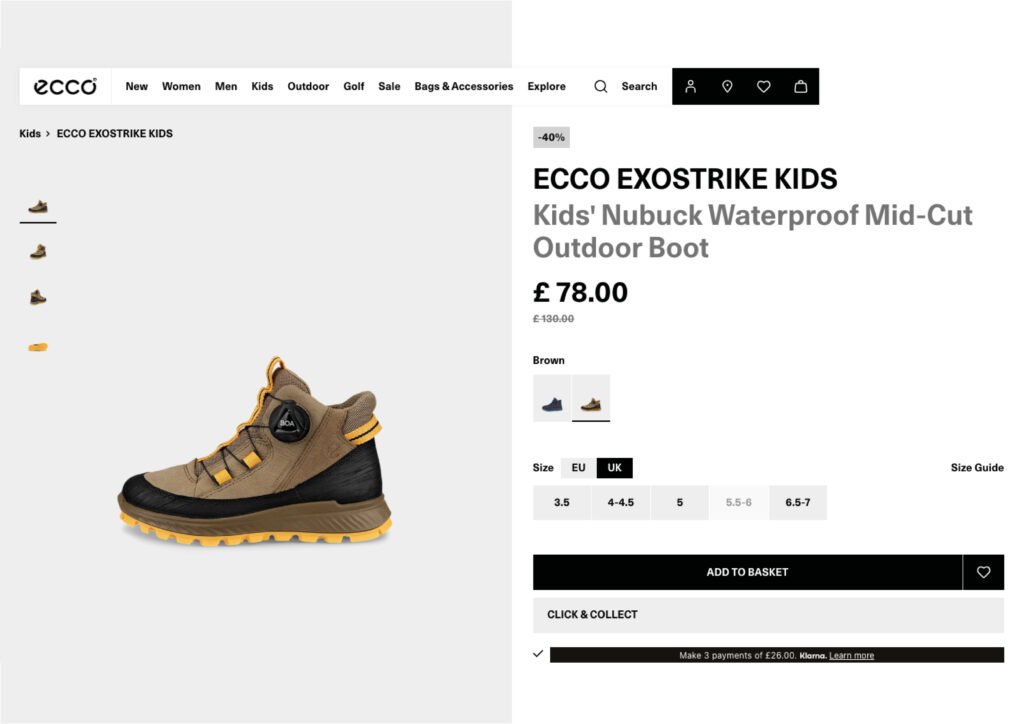Switch size units to UK
This screenshot has width=1024, height=724.
[615, 467]
